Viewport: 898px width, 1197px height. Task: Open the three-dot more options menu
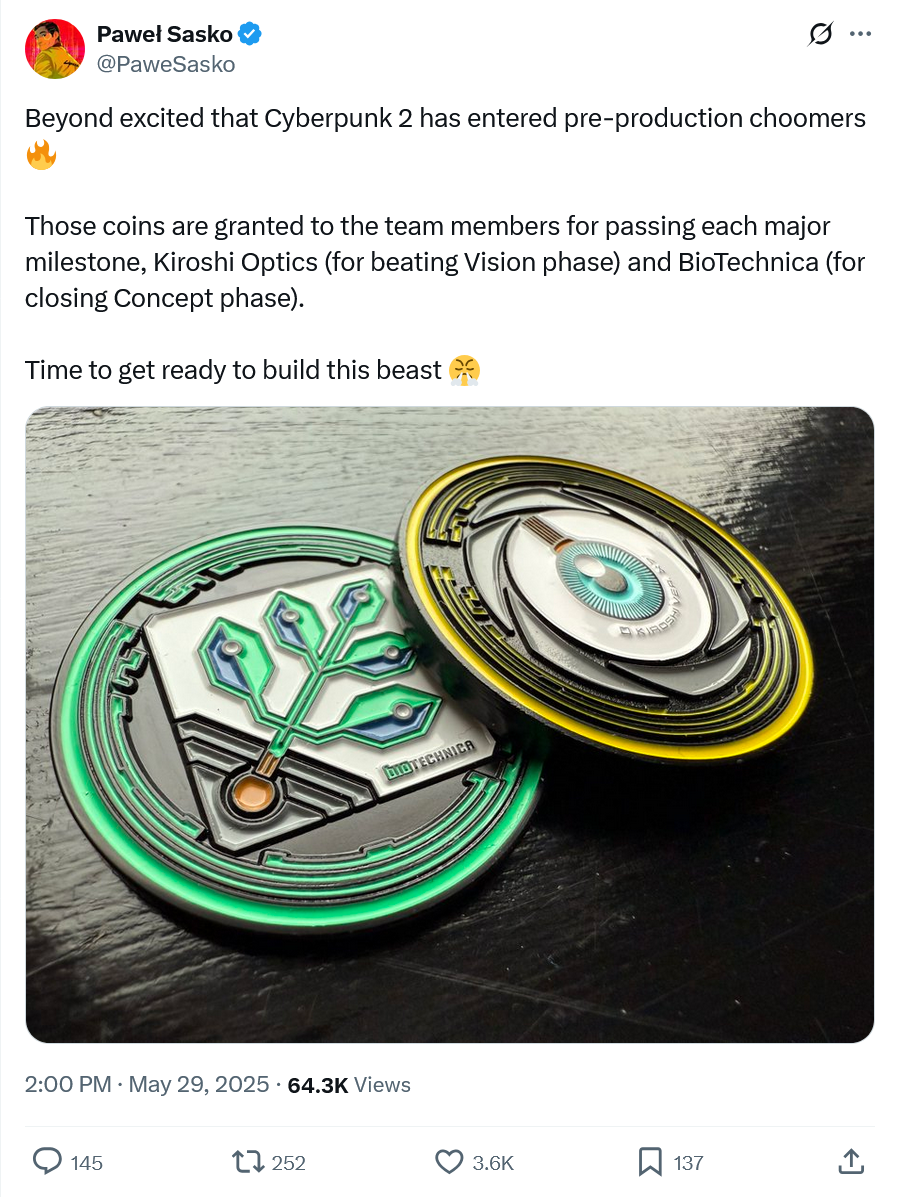861,34
